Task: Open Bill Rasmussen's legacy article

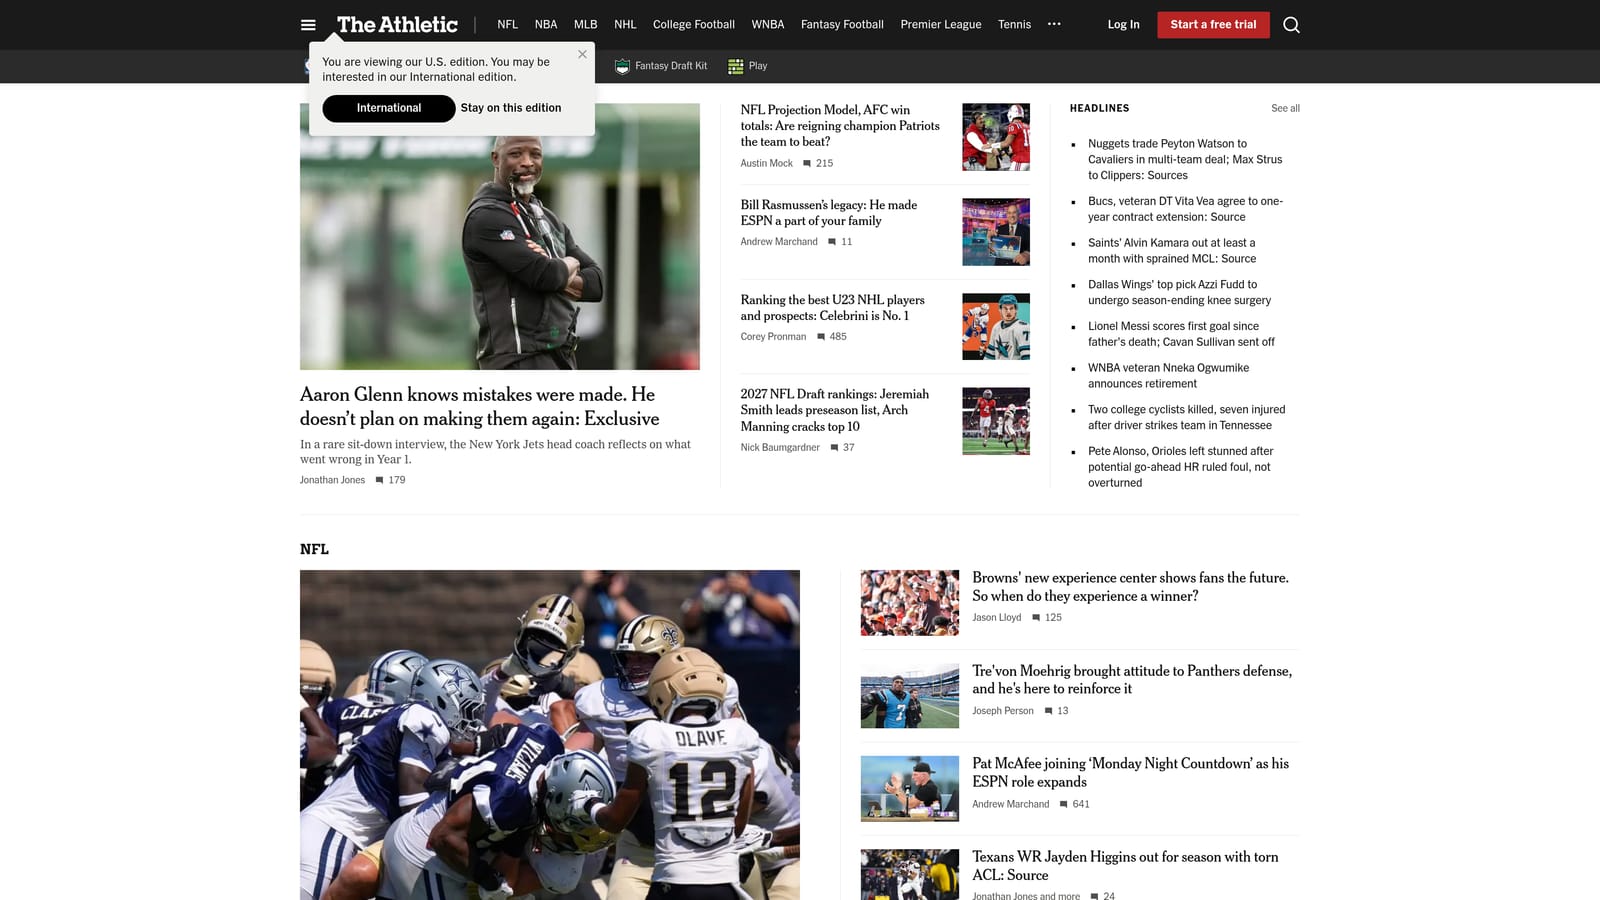Action: click(x=829, y=213)
